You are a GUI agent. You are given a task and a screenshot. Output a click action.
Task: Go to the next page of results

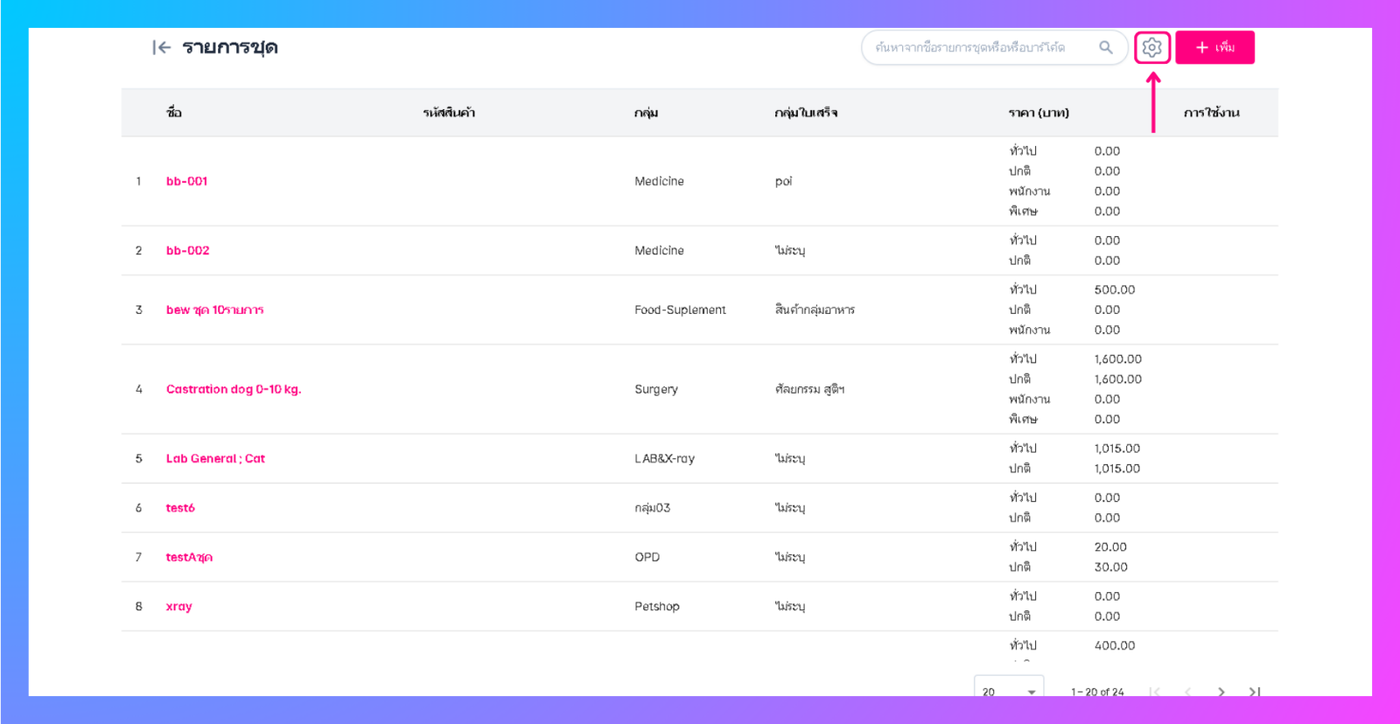1221,692
